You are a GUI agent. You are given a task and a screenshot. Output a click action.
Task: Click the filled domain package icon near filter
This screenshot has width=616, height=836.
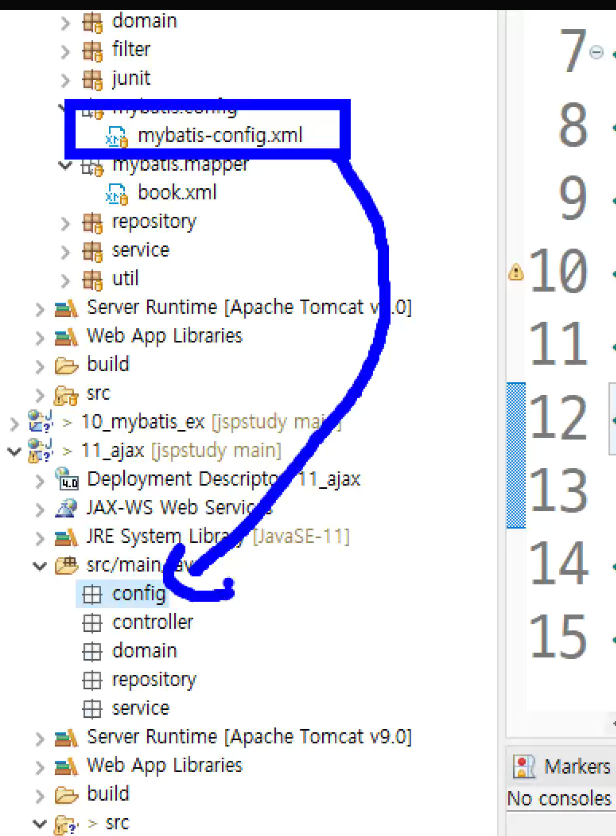pos(92,22)
